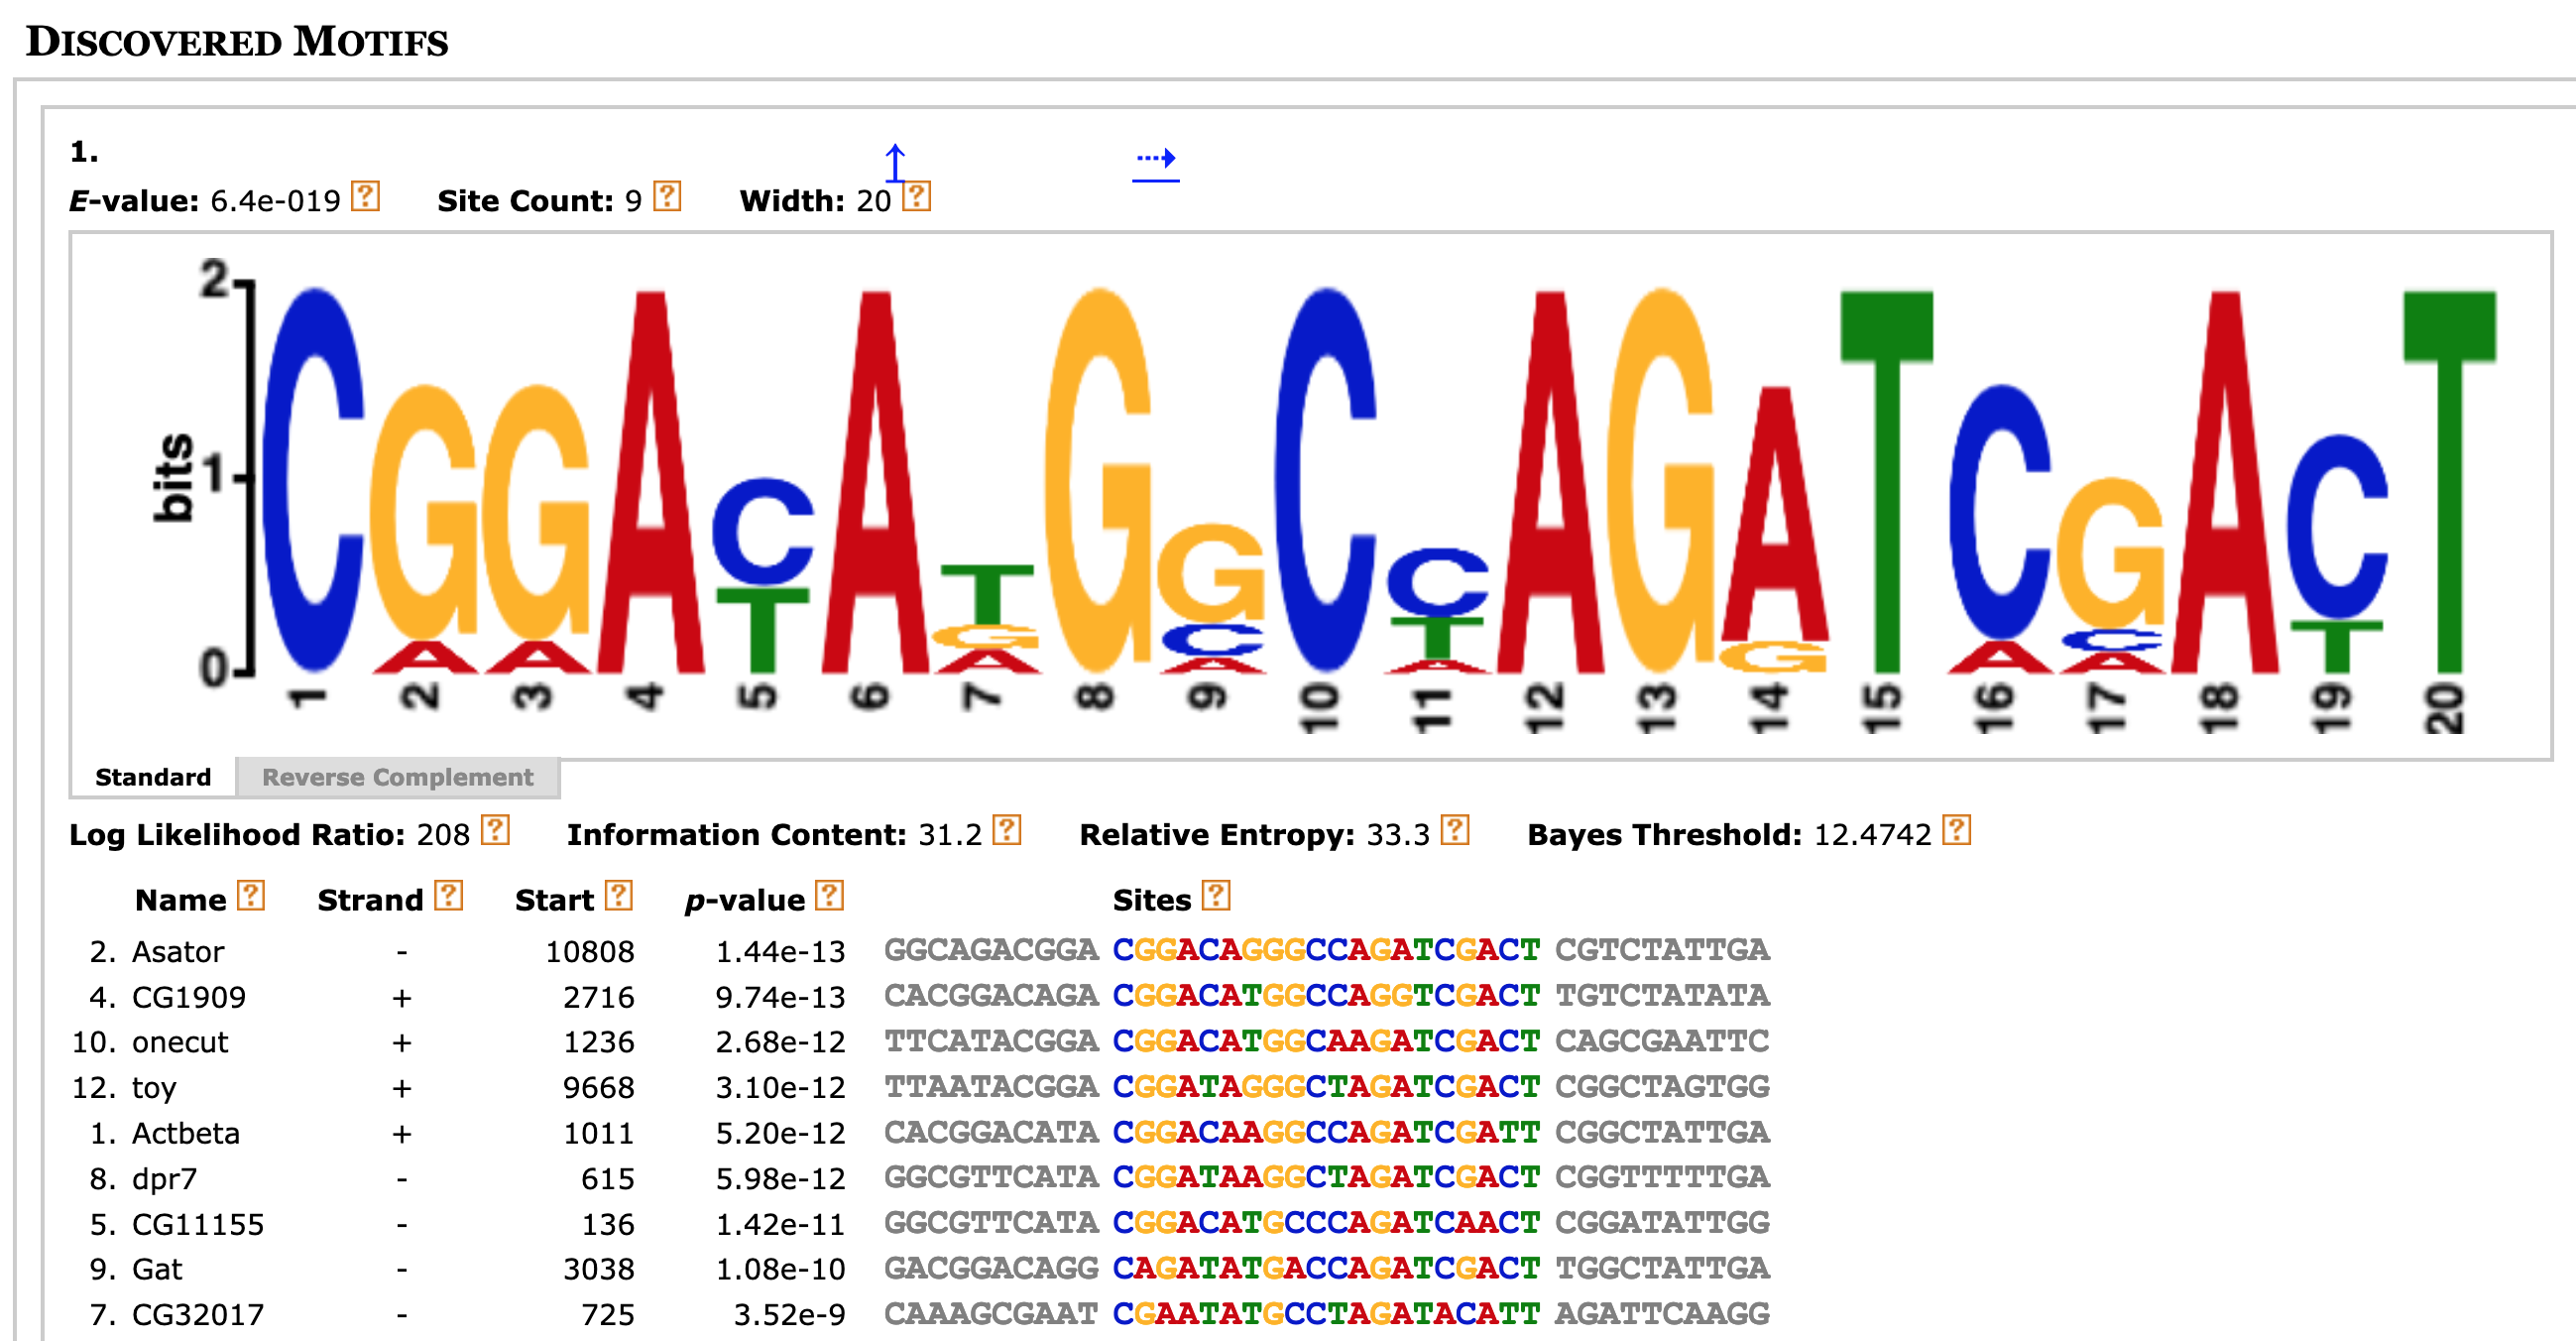Click the p-value 9.74e-13
Screen dimensions: 2576x1341
pos(781,997)
